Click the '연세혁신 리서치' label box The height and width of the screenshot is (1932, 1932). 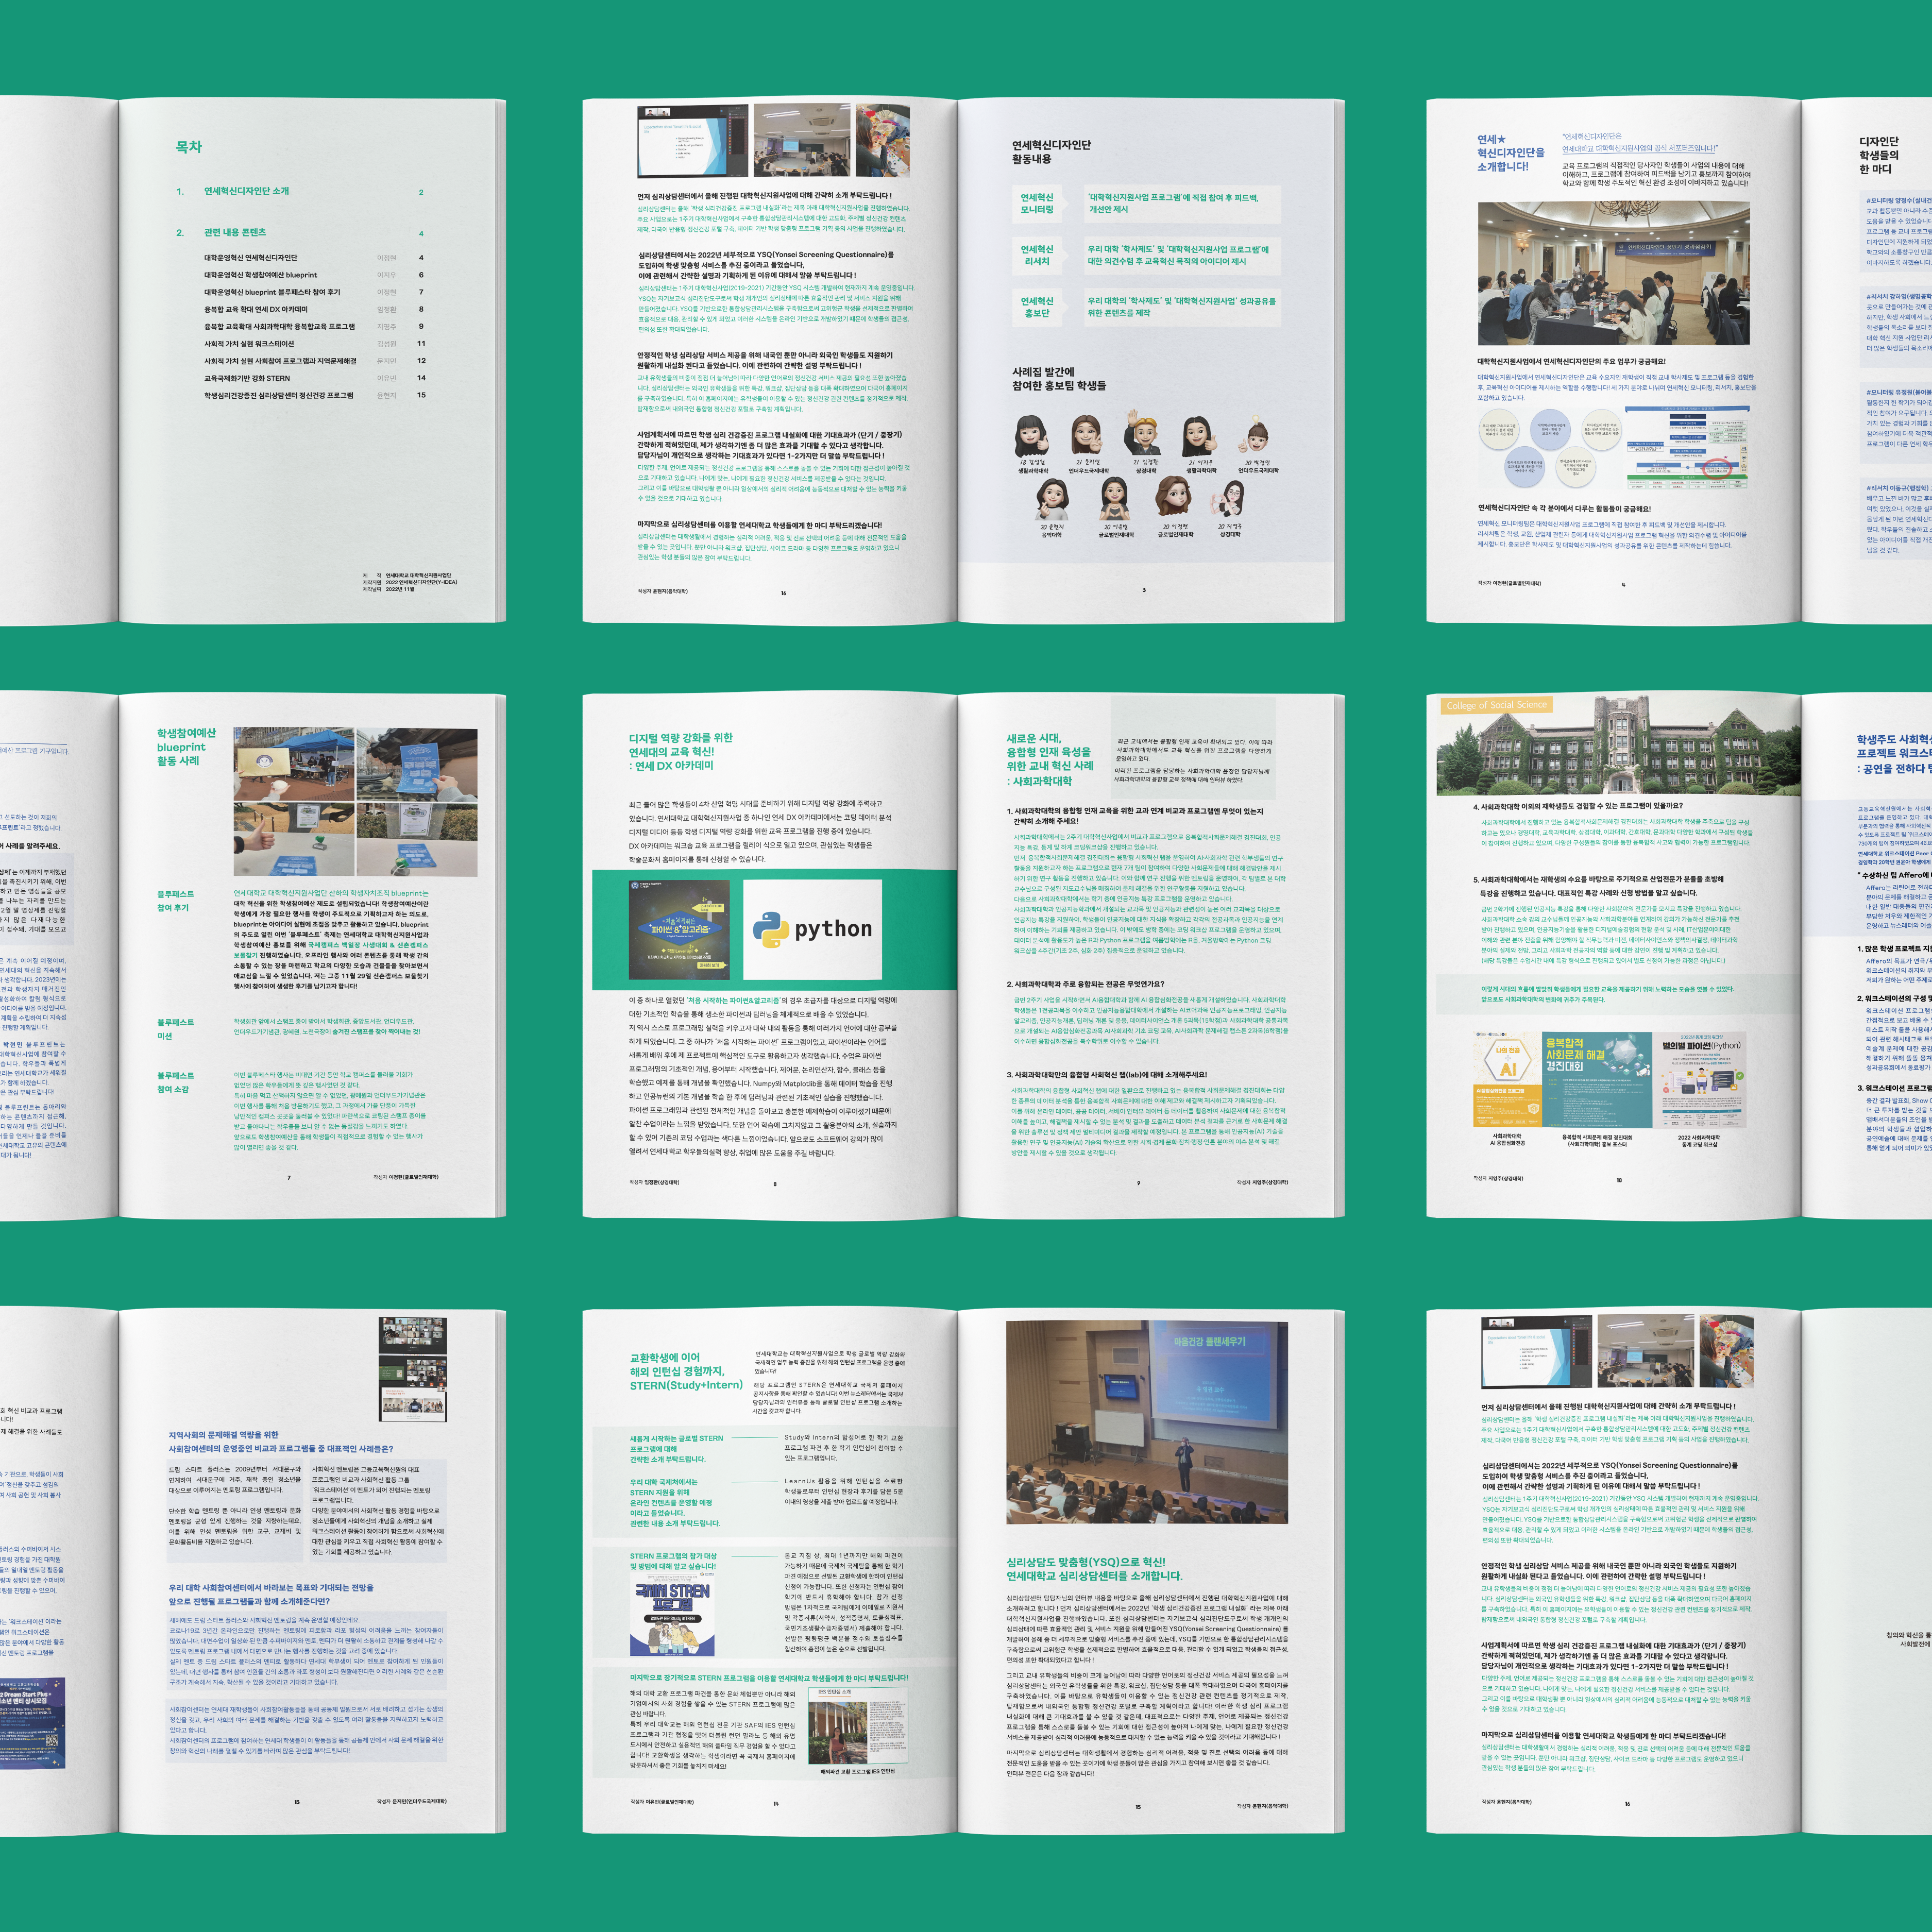coord(1037,255)
